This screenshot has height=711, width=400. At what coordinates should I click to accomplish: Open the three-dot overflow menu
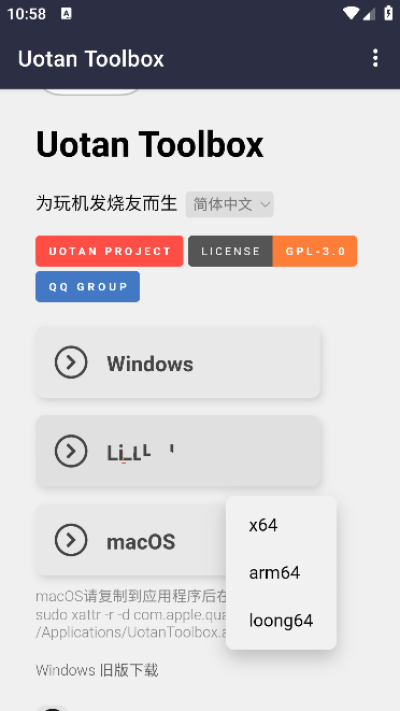tap(375, 58)
